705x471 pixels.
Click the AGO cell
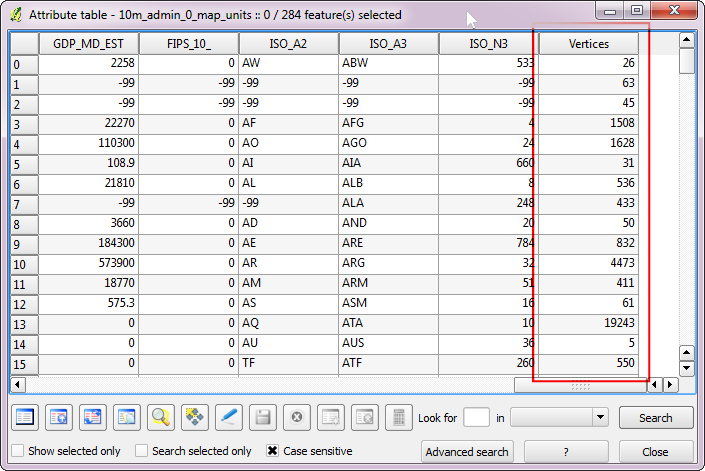click(388, 143)
